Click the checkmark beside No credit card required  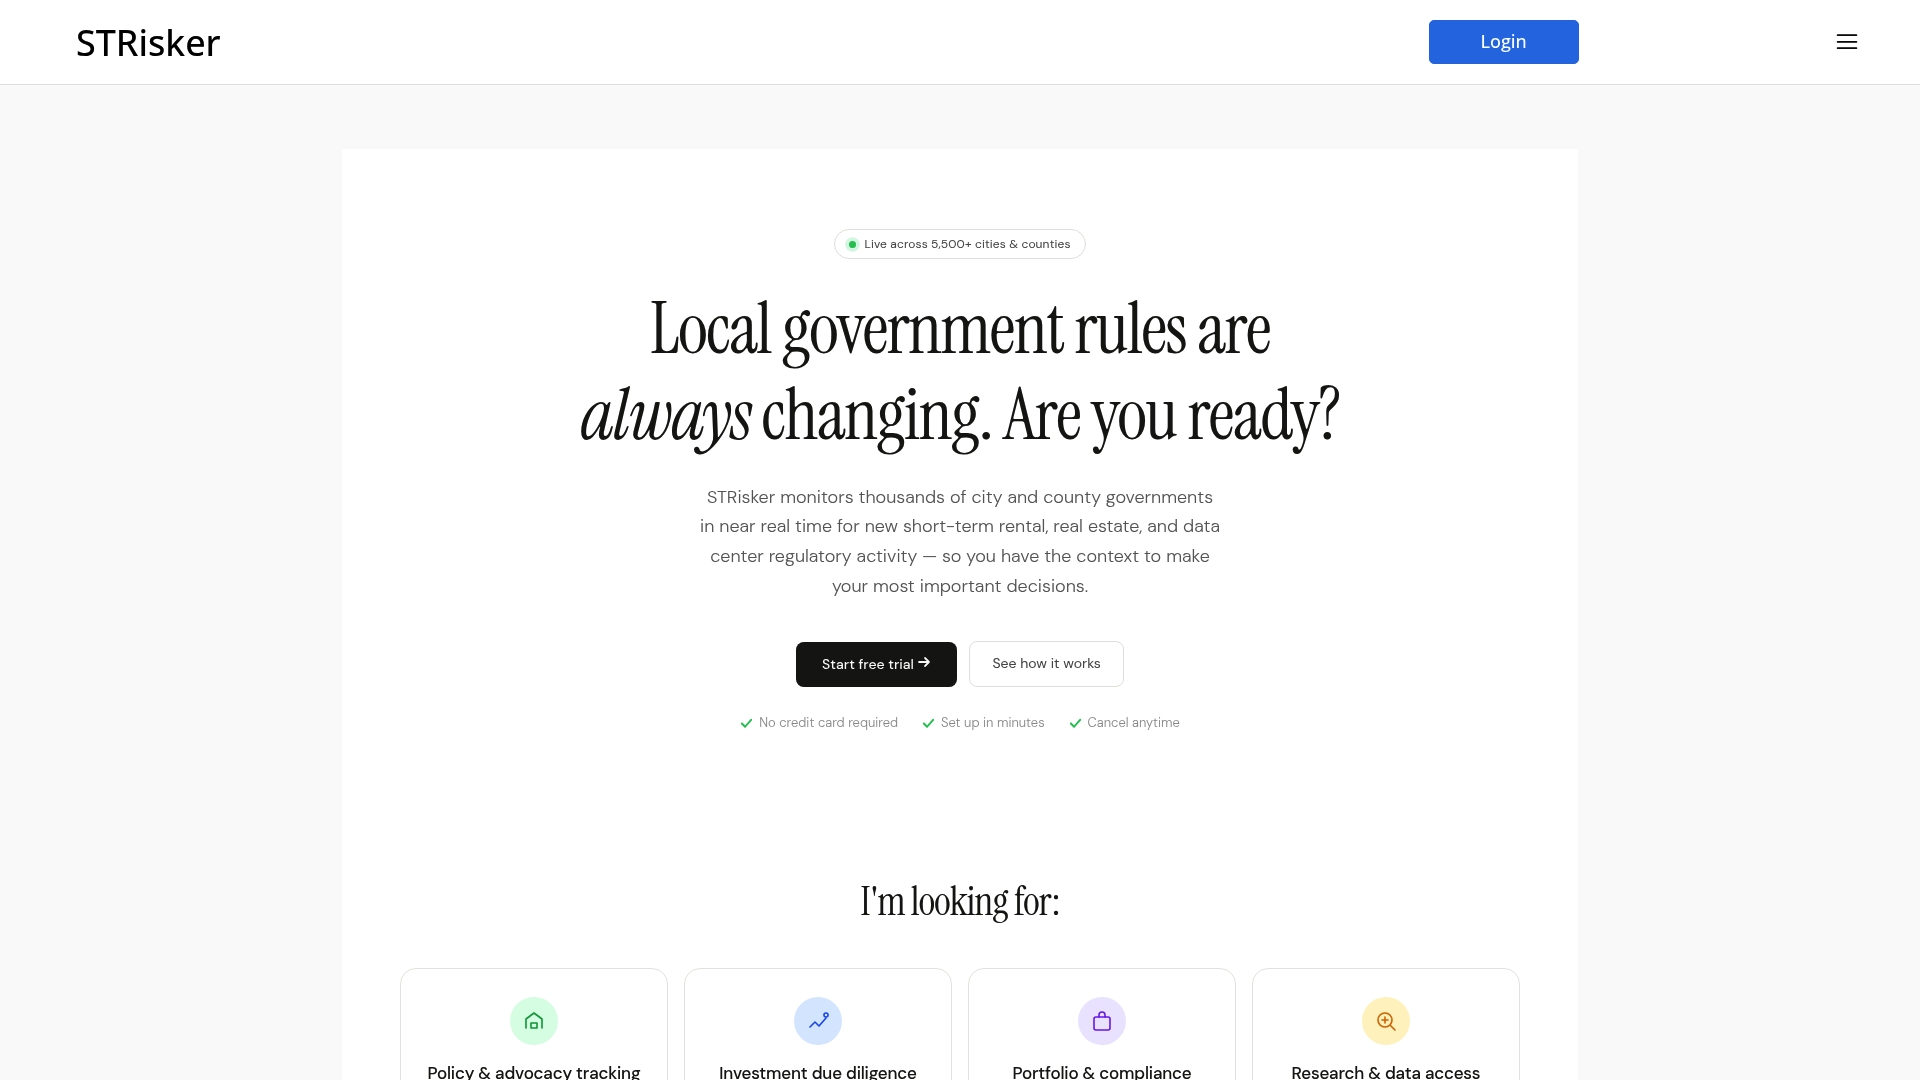746,723
